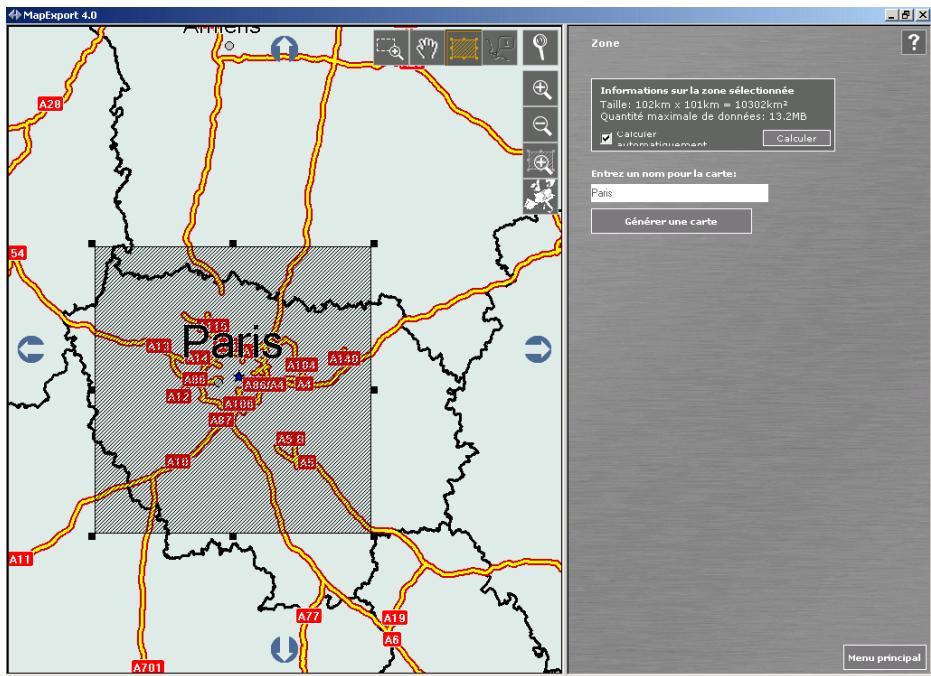Screen dimensions: 931x676
Task: Click the Quantité maximale de données 13.2MB line
Action: [x=703, y=116]
